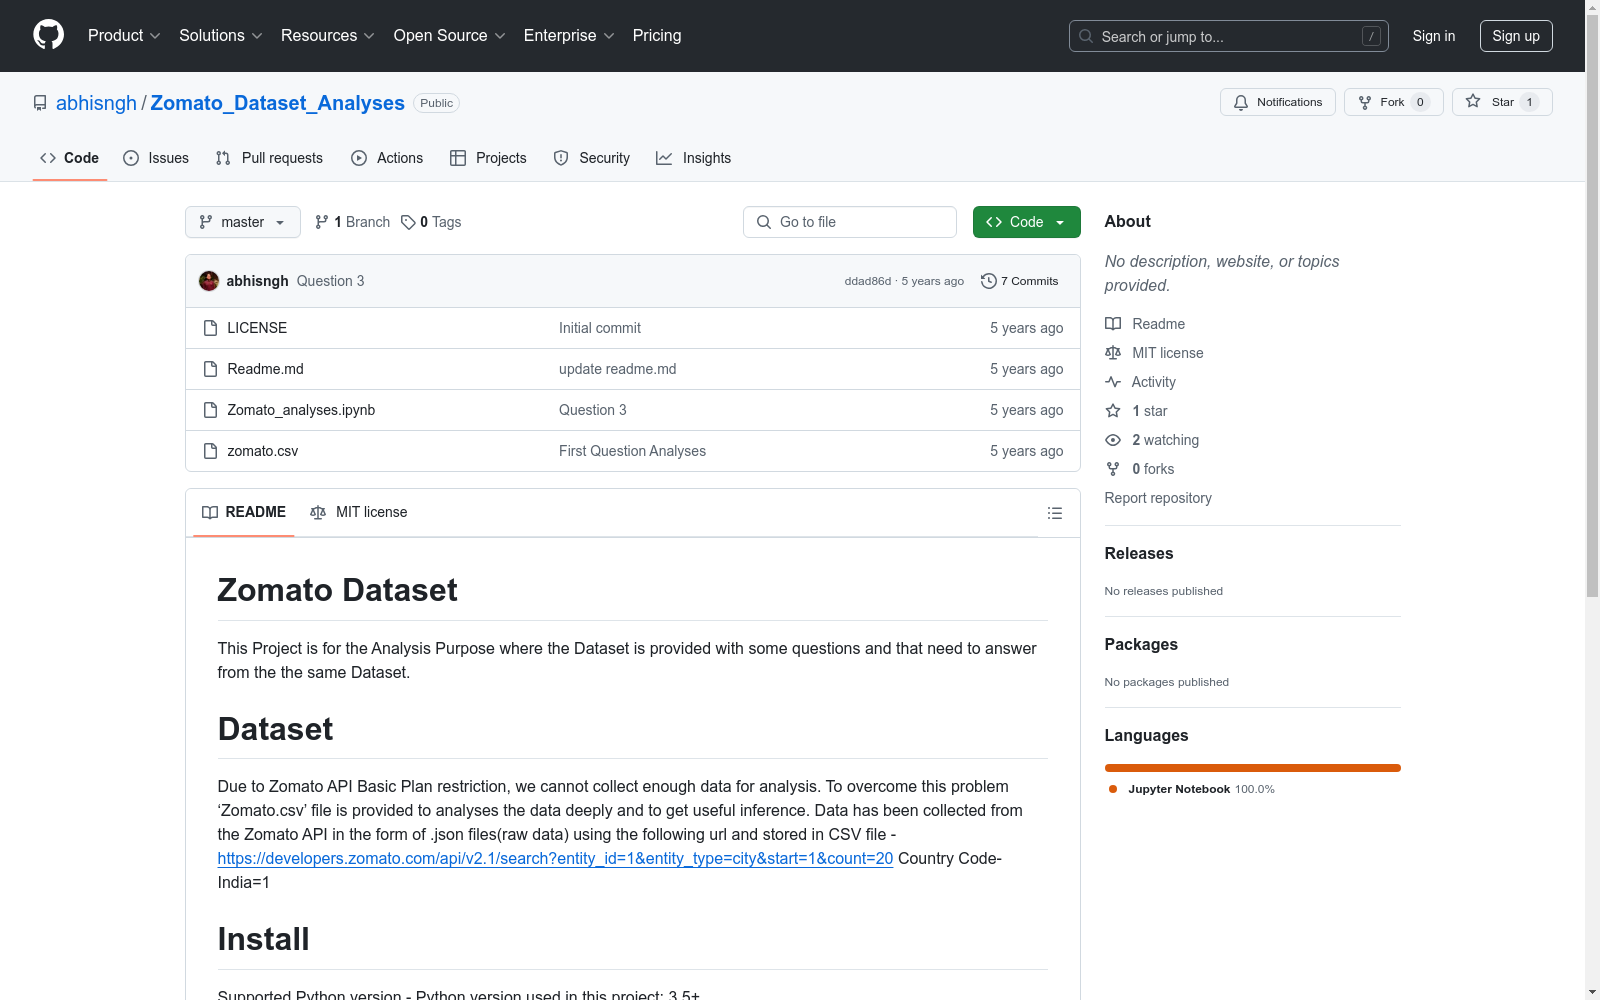The image size is (1600, 1000).
Task: Click the tag icon beside Tags
Action: tap(408, 222)
